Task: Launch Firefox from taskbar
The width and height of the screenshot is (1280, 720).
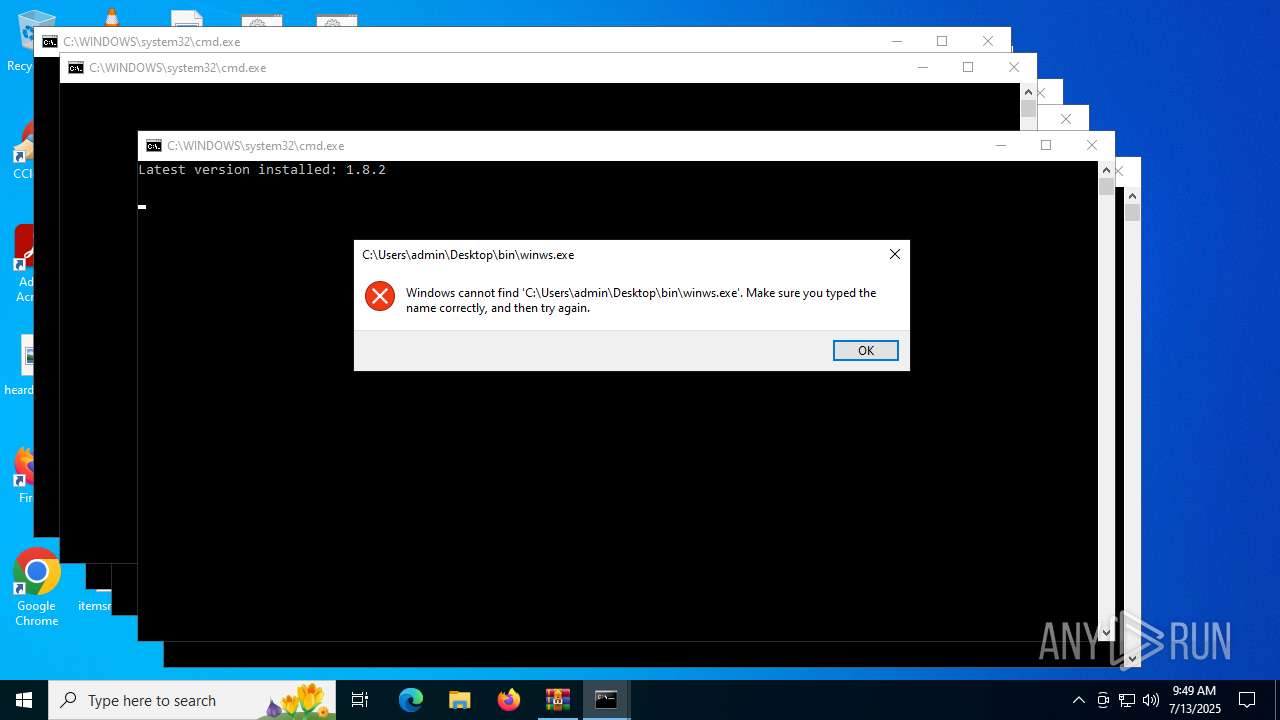Action: click(x=509, y=700)
